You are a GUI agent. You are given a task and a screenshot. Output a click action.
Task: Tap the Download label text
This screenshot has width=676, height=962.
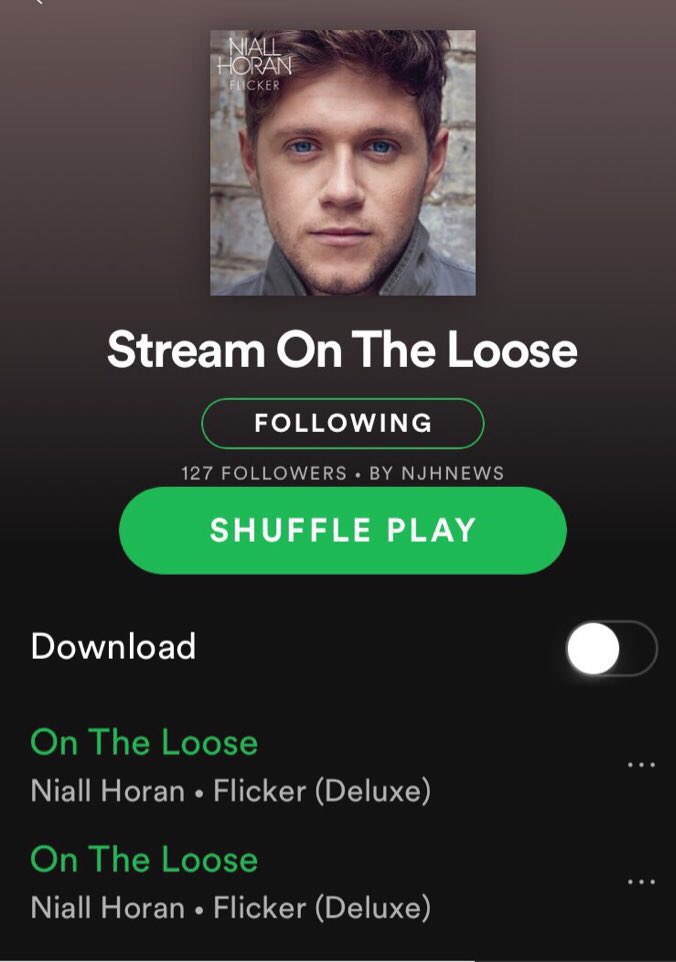click(x=113, y=647)
